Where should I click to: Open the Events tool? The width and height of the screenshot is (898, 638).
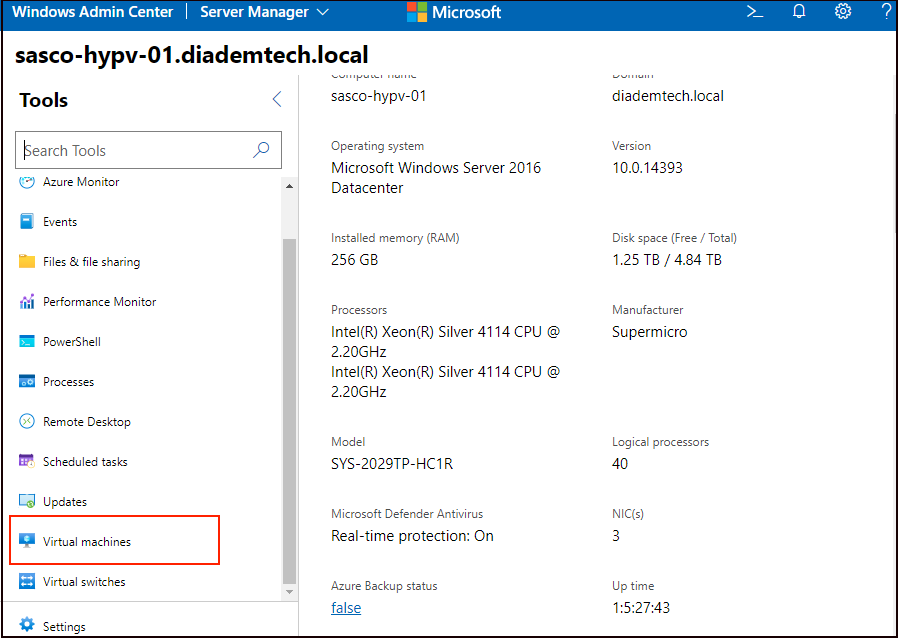tap(60, 222)
